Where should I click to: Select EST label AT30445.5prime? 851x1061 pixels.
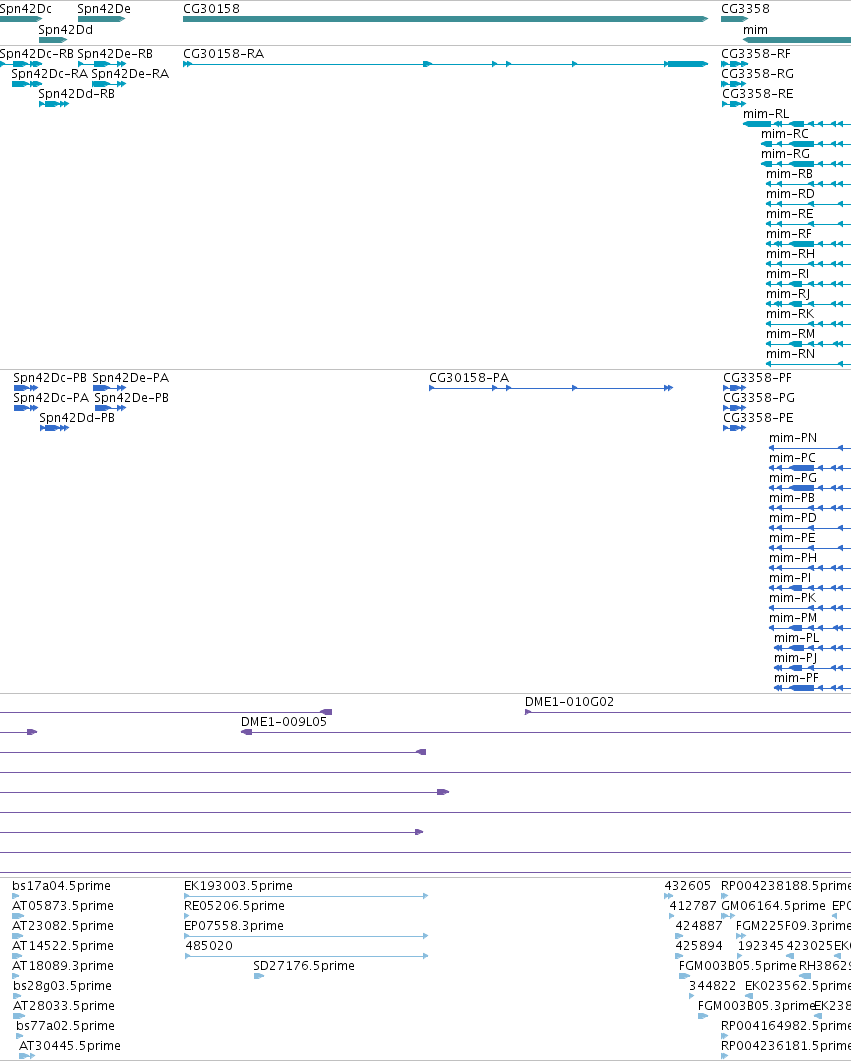coord(70,1046)
